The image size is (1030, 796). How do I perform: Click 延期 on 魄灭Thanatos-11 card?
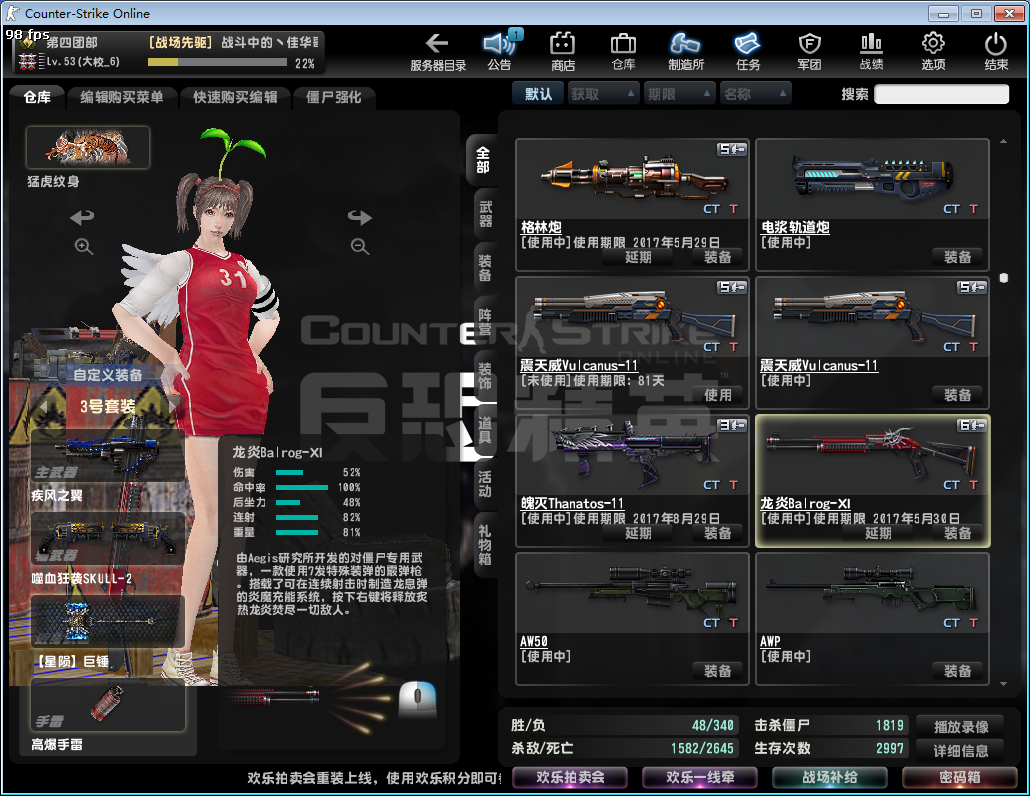click(x=638, y=533)
